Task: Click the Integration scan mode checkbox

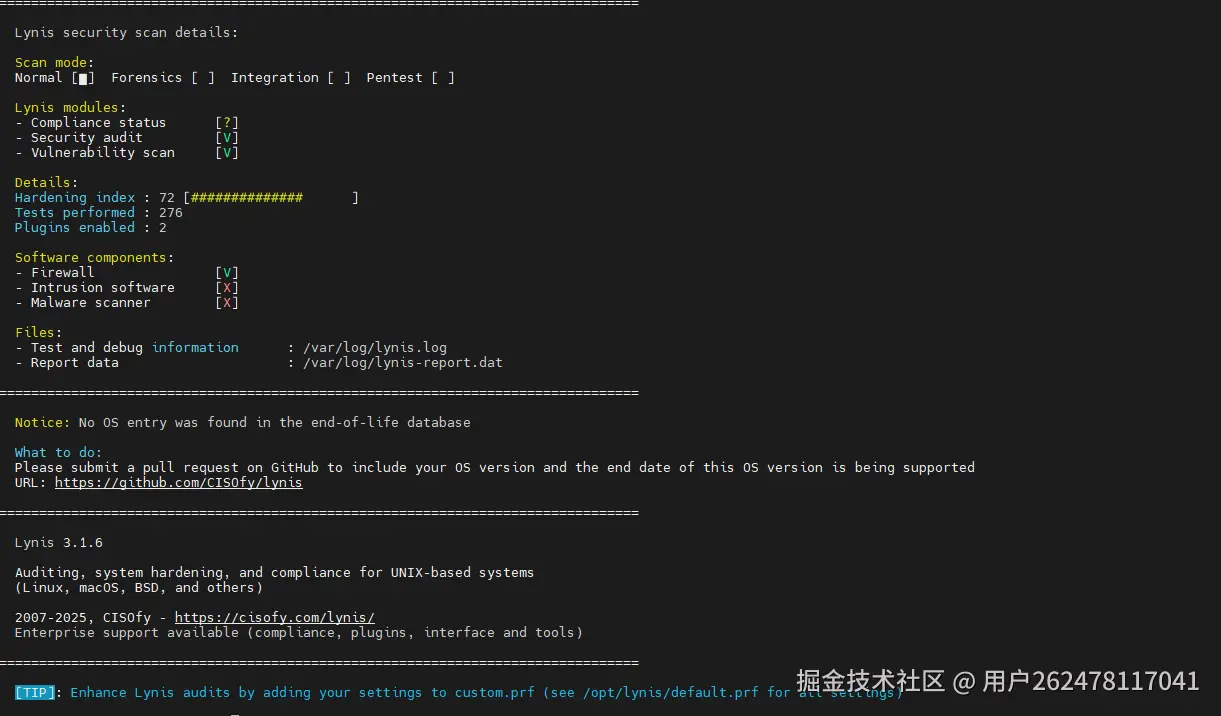Action: click(x=339, y=78)
